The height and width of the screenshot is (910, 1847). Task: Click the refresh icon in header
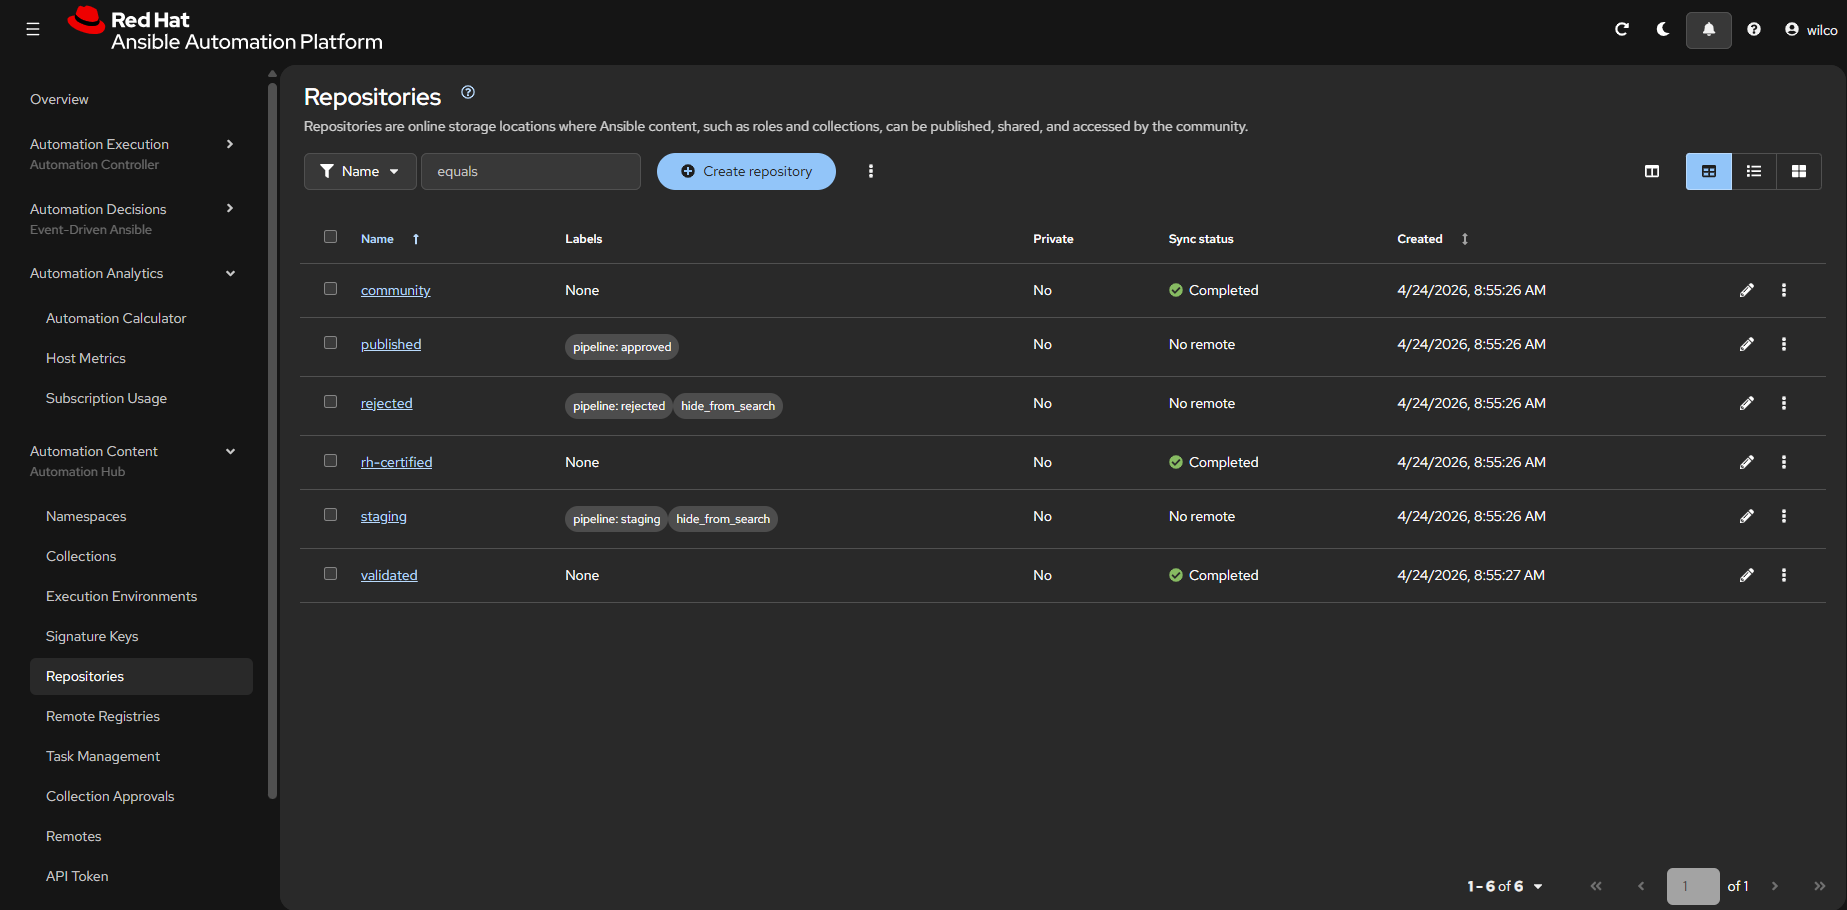(x=1622, y=30)
